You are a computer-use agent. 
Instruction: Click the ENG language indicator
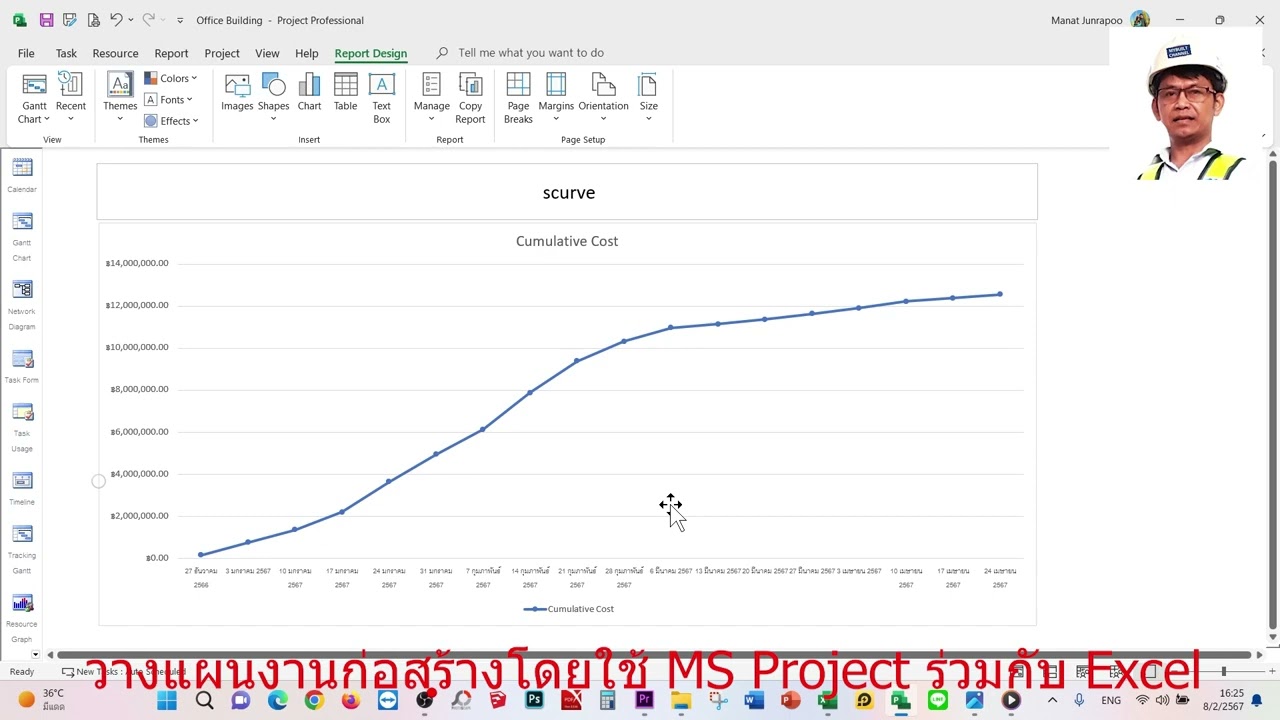coord(1111,700)
